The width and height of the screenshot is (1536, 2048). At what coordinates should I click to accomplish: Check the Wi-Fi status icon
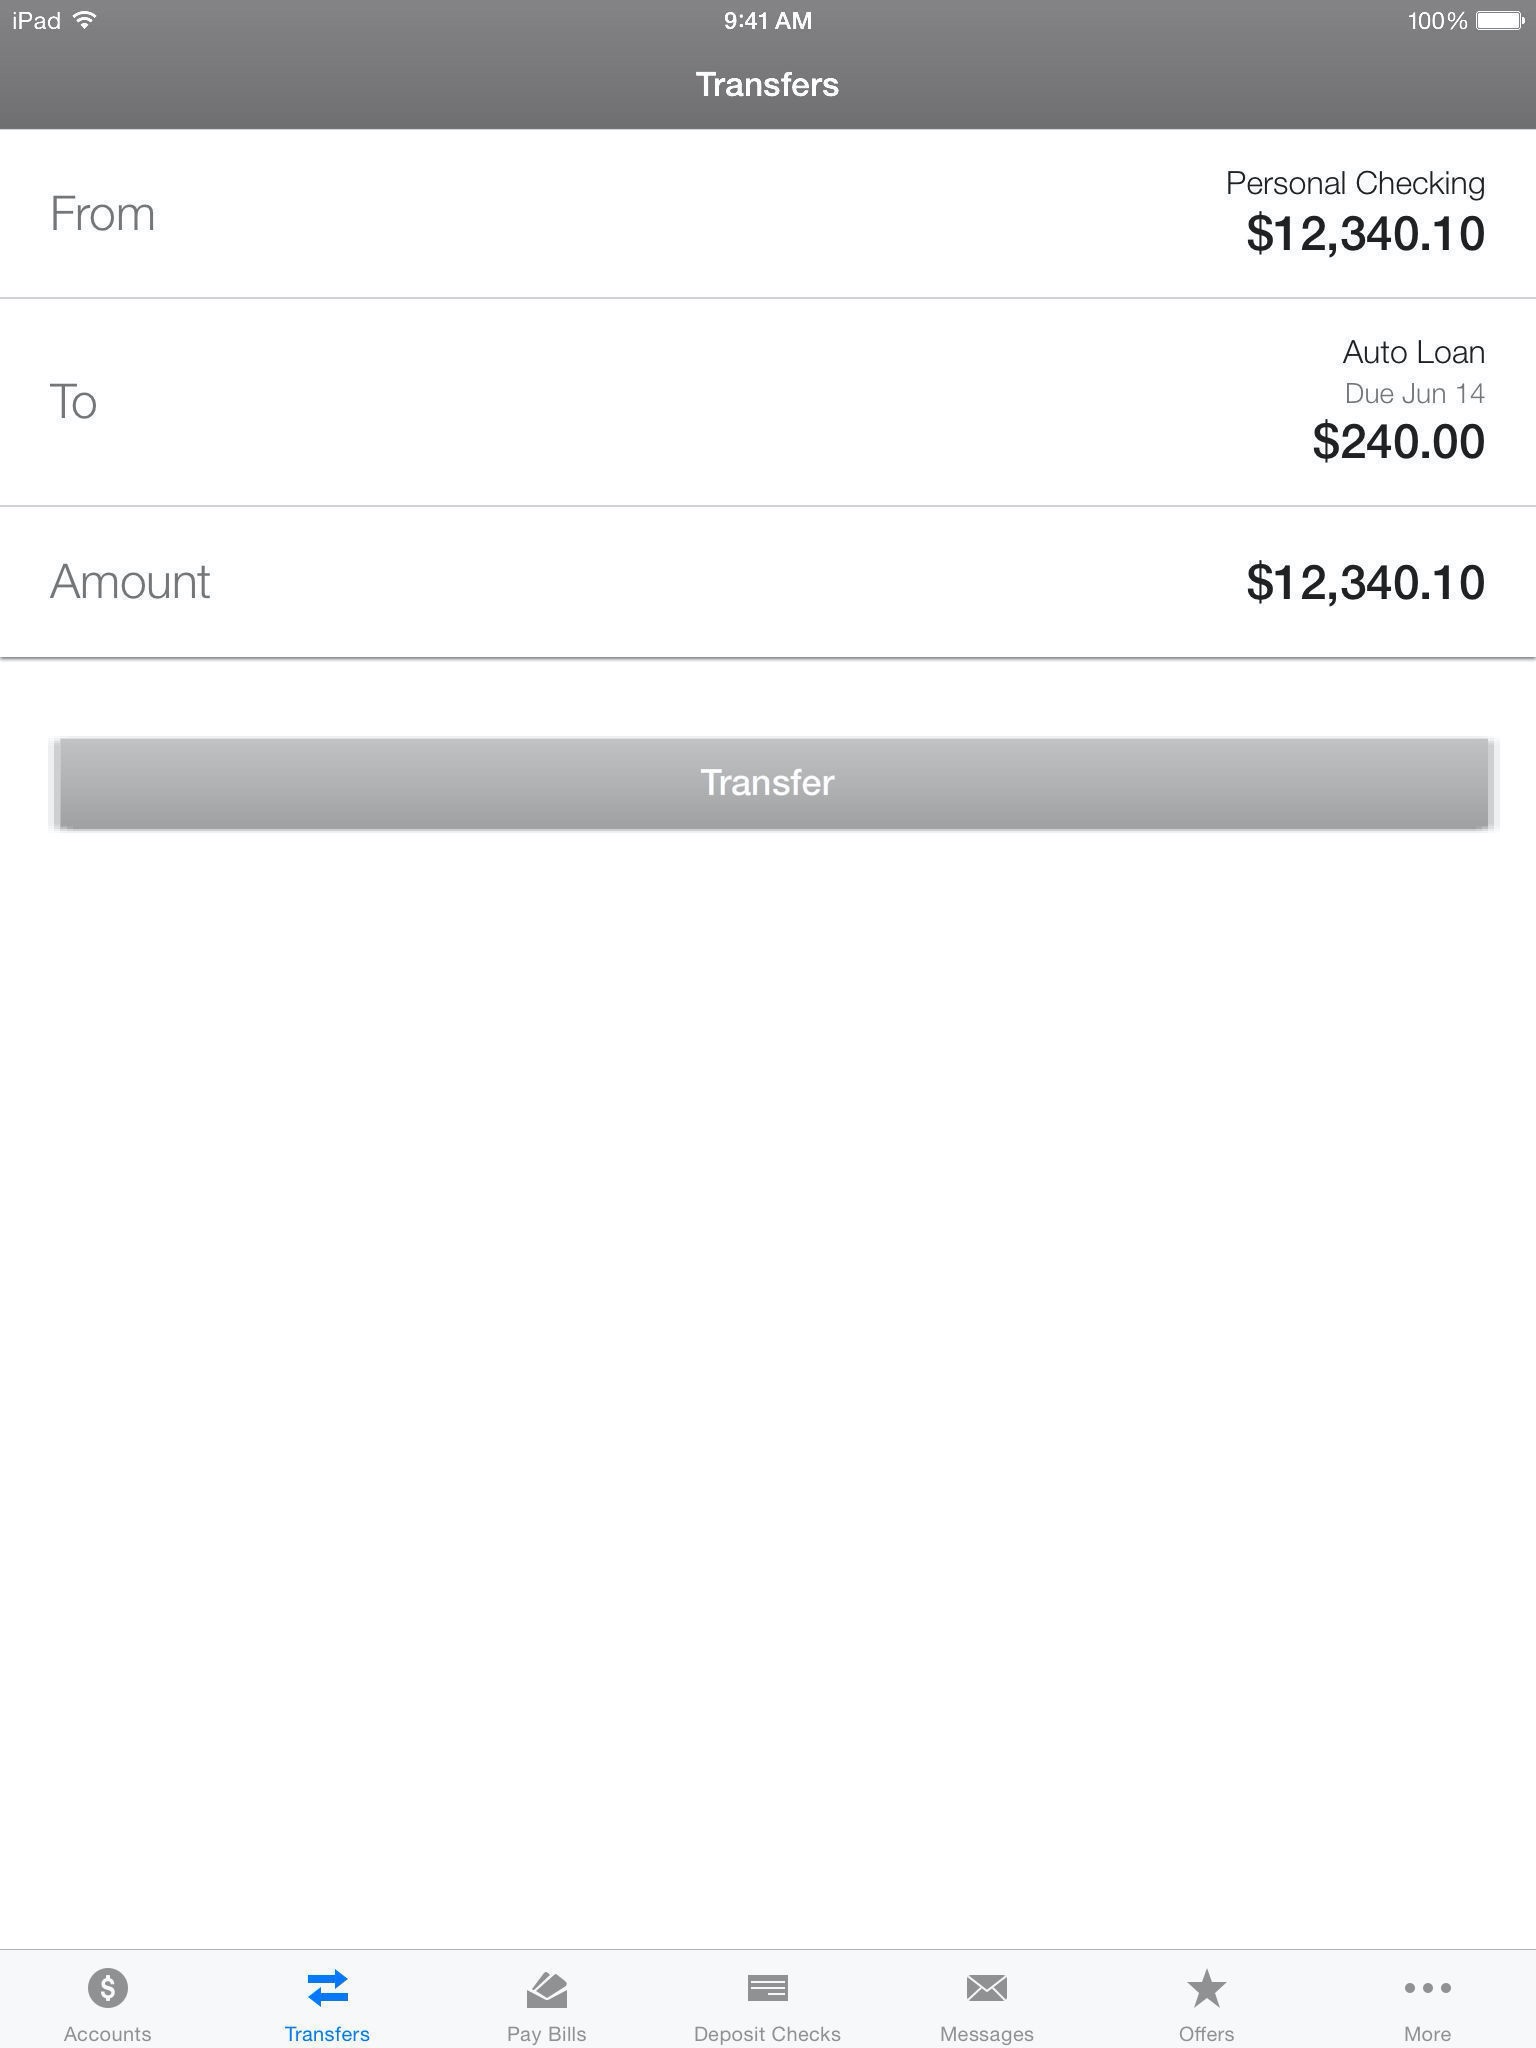(85, 20)
